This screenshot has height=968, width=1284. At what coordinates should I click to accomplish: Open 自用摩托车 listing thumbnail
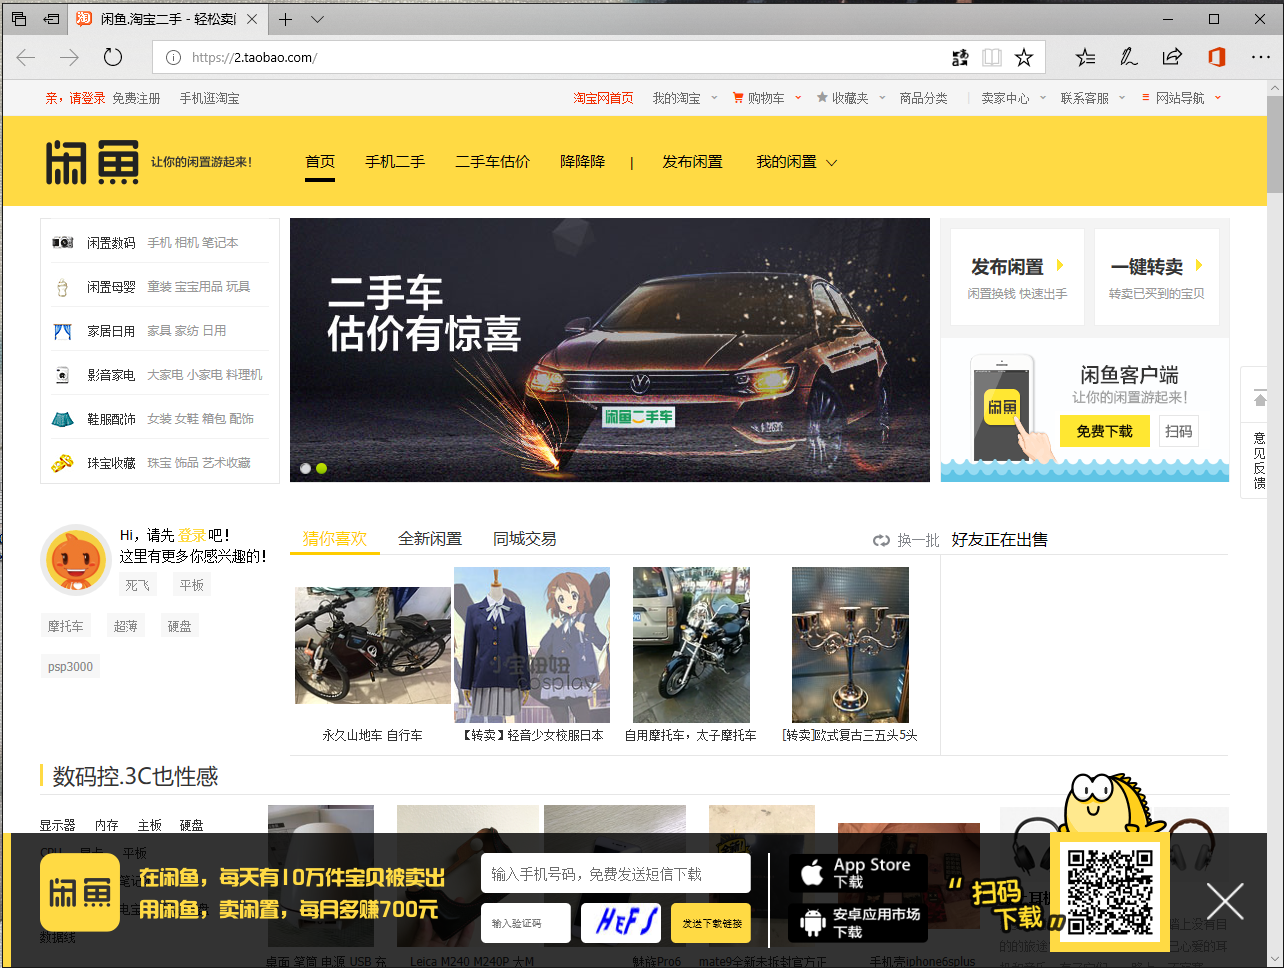tap(691, 645)
